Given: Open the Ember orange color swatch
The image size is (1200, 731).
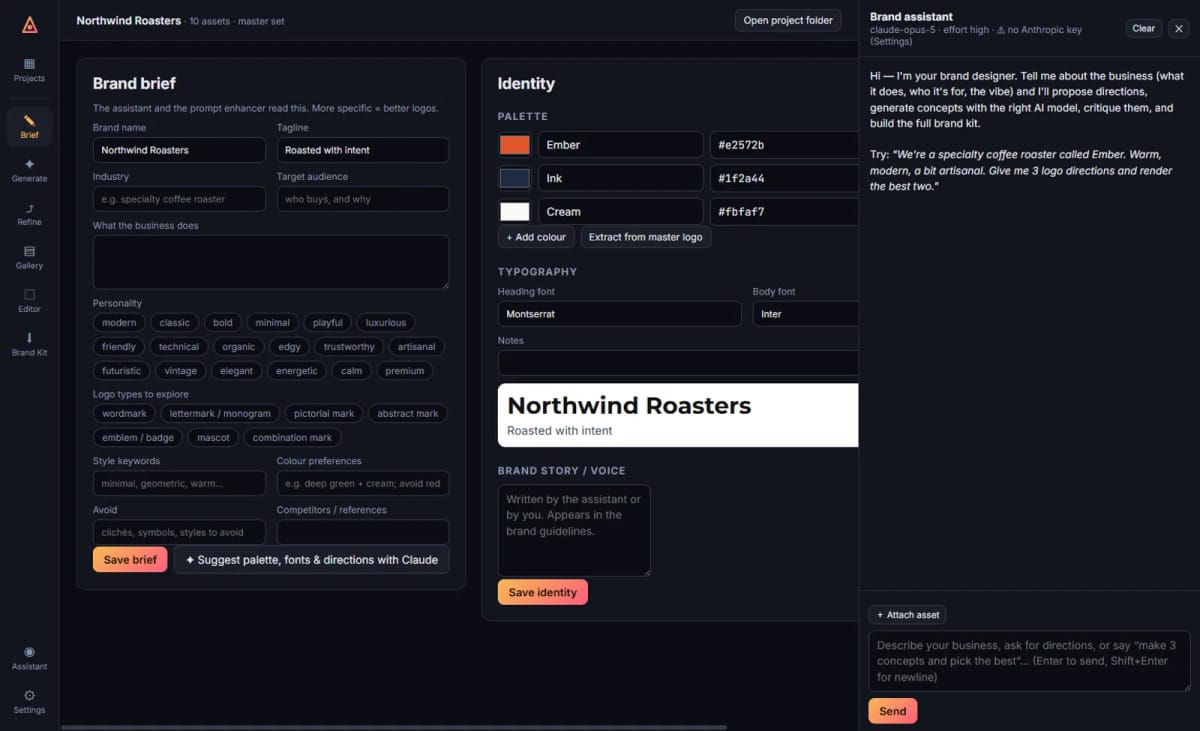Looking at the screenshot, I should tap(514, 145).
